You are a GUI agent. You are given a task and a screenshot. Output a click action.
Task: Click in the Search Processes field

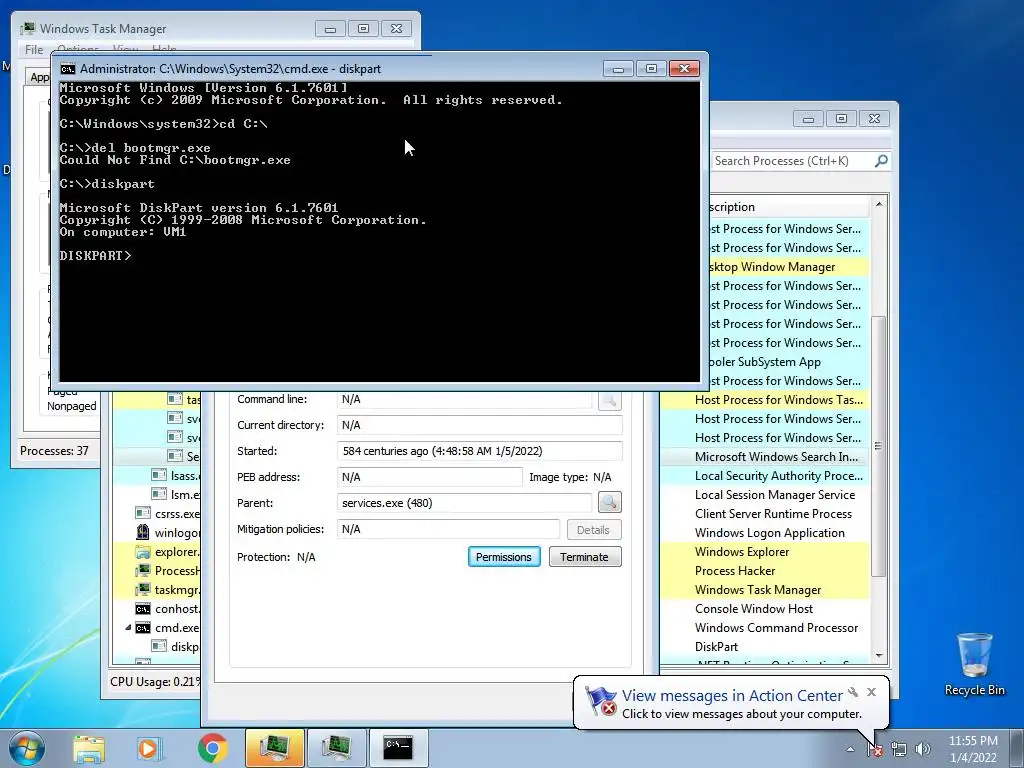(792, 161)
